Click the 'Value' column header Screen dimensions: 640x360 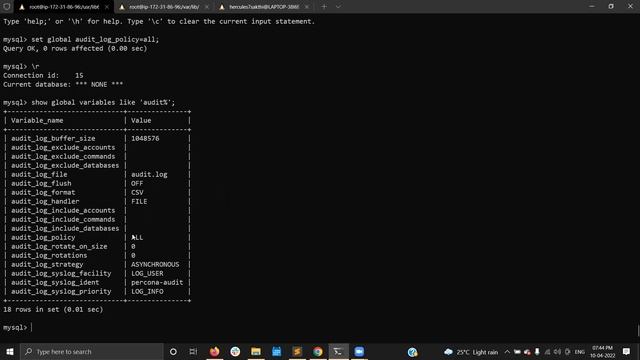[x=141, y=120]
